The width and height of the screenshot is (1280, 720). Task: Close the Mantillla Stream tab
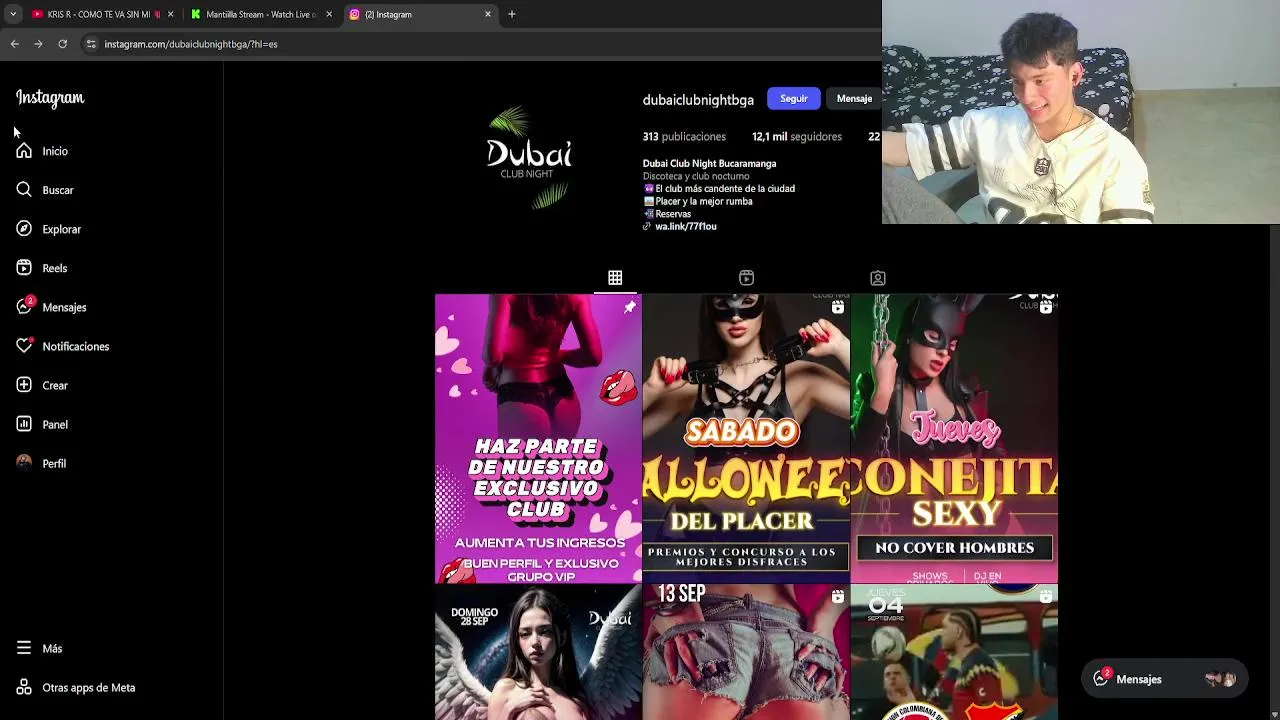pyautogui.click(x=329, y=14)
